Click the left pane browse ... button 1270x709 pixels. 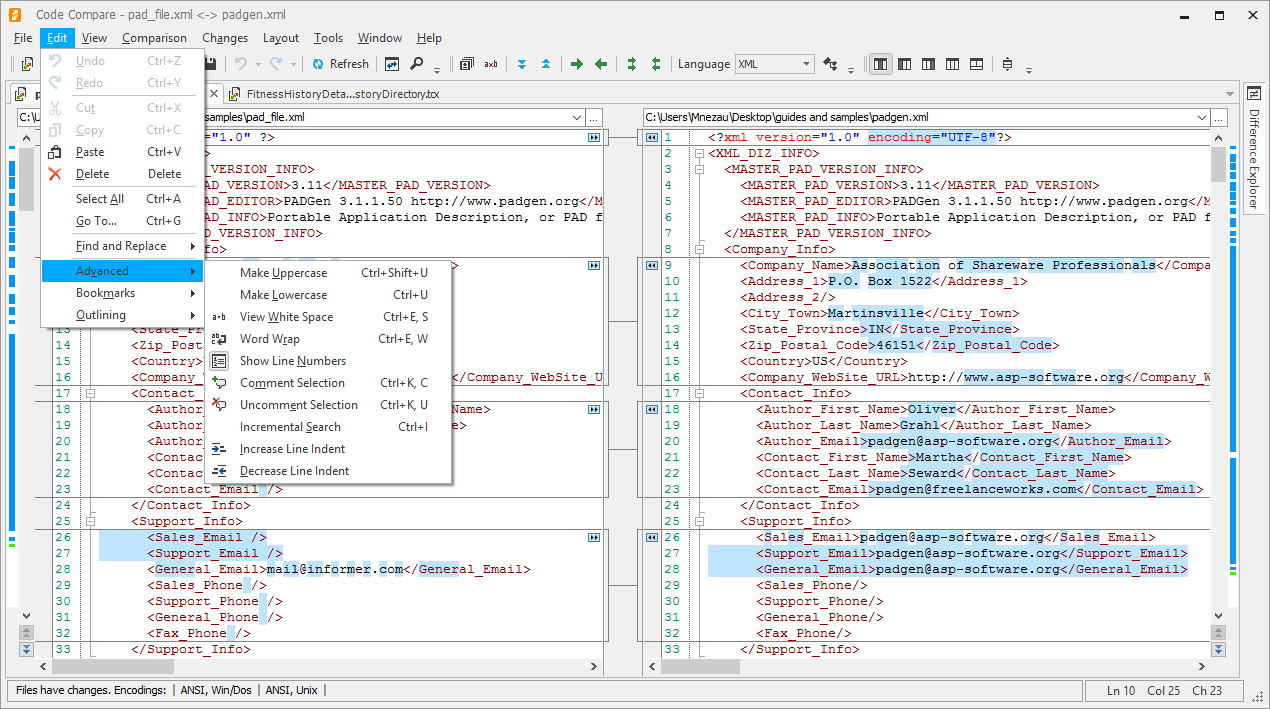594,118
